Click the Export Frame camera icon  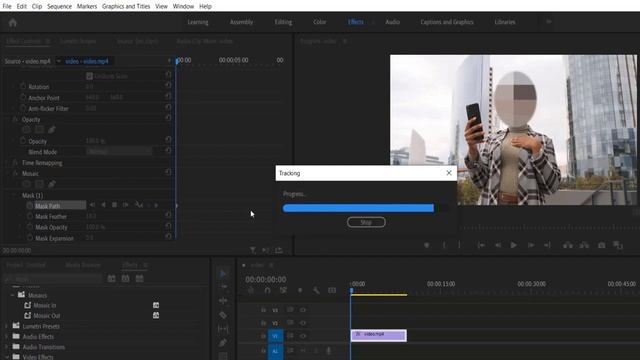pos(602,245)
